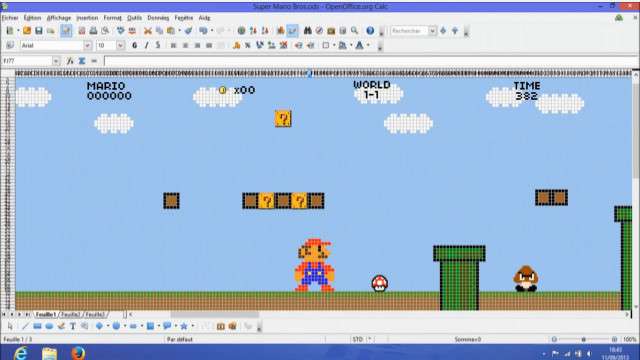Switch to the Feuille2 sheet tab
Image resolution: width=640 pixels, height=360 pixels.
71,315
